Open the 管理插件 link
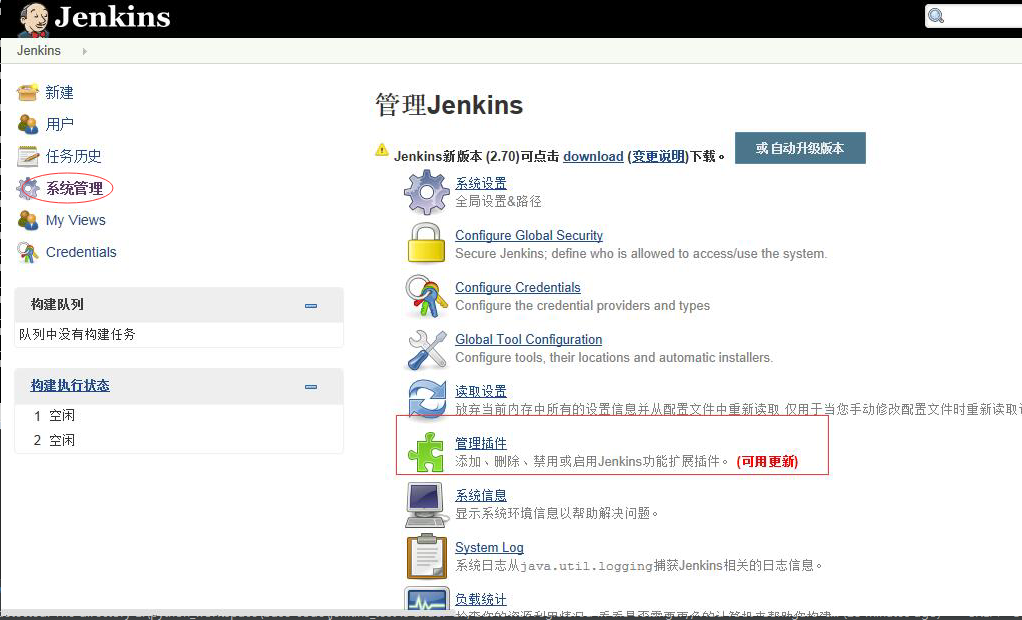Viewport: 1022px width, 620px height. pos(480,443)
